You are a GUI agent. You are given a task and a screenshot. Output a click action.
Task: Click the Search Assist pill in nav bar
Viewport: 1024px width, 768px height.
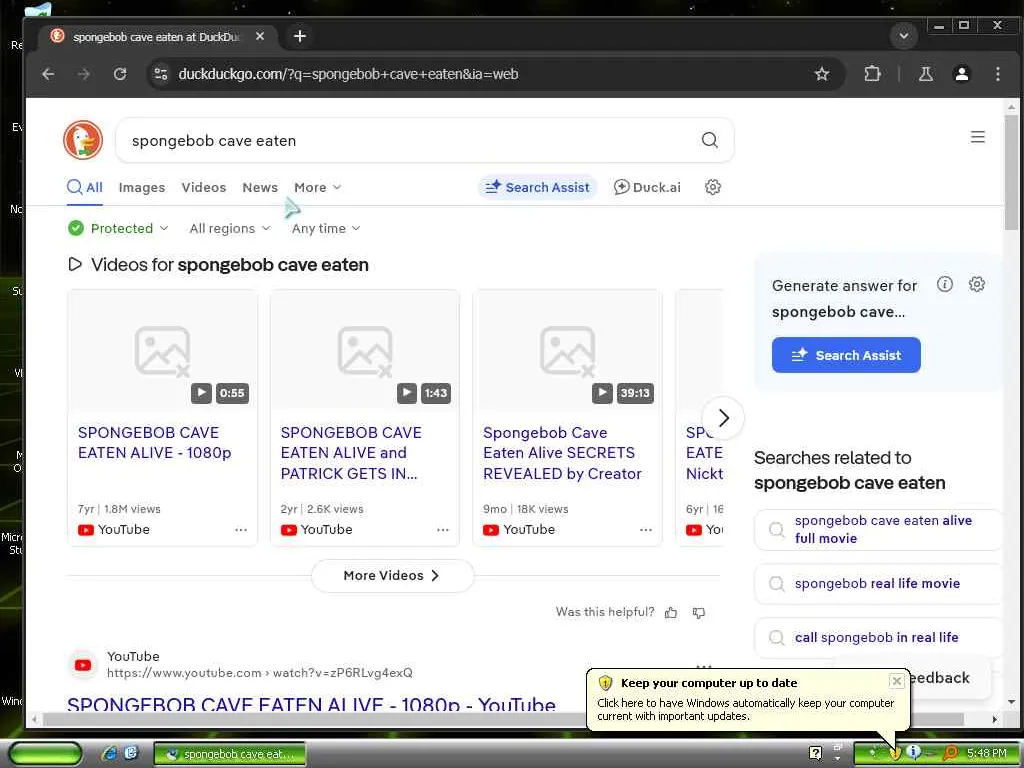pyautogui.click(x=537, y=187)
